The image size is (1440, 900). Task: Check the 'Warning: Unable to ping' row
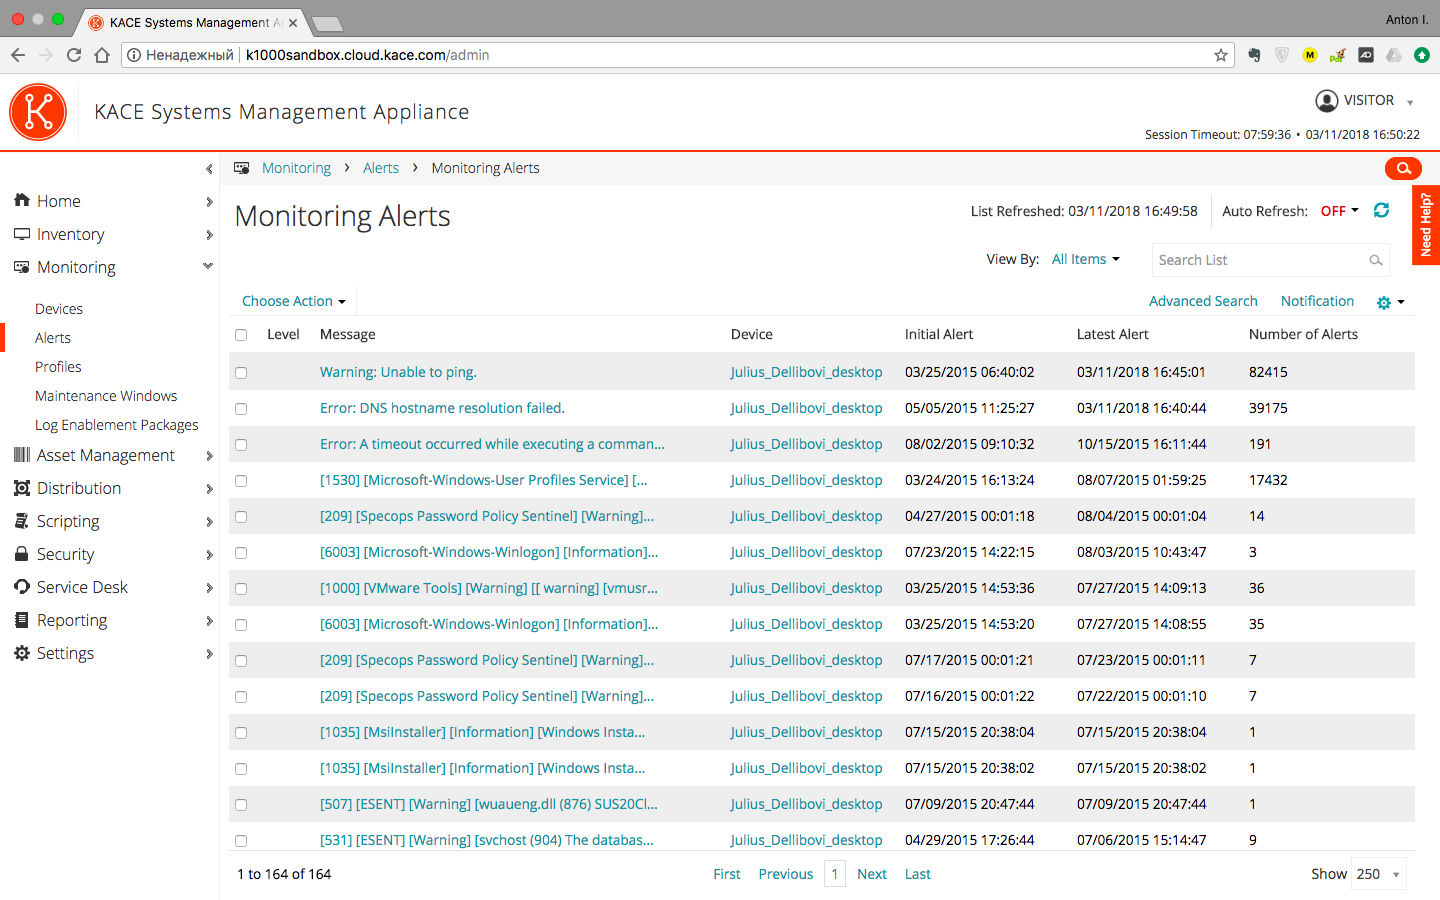pos(241,373)
